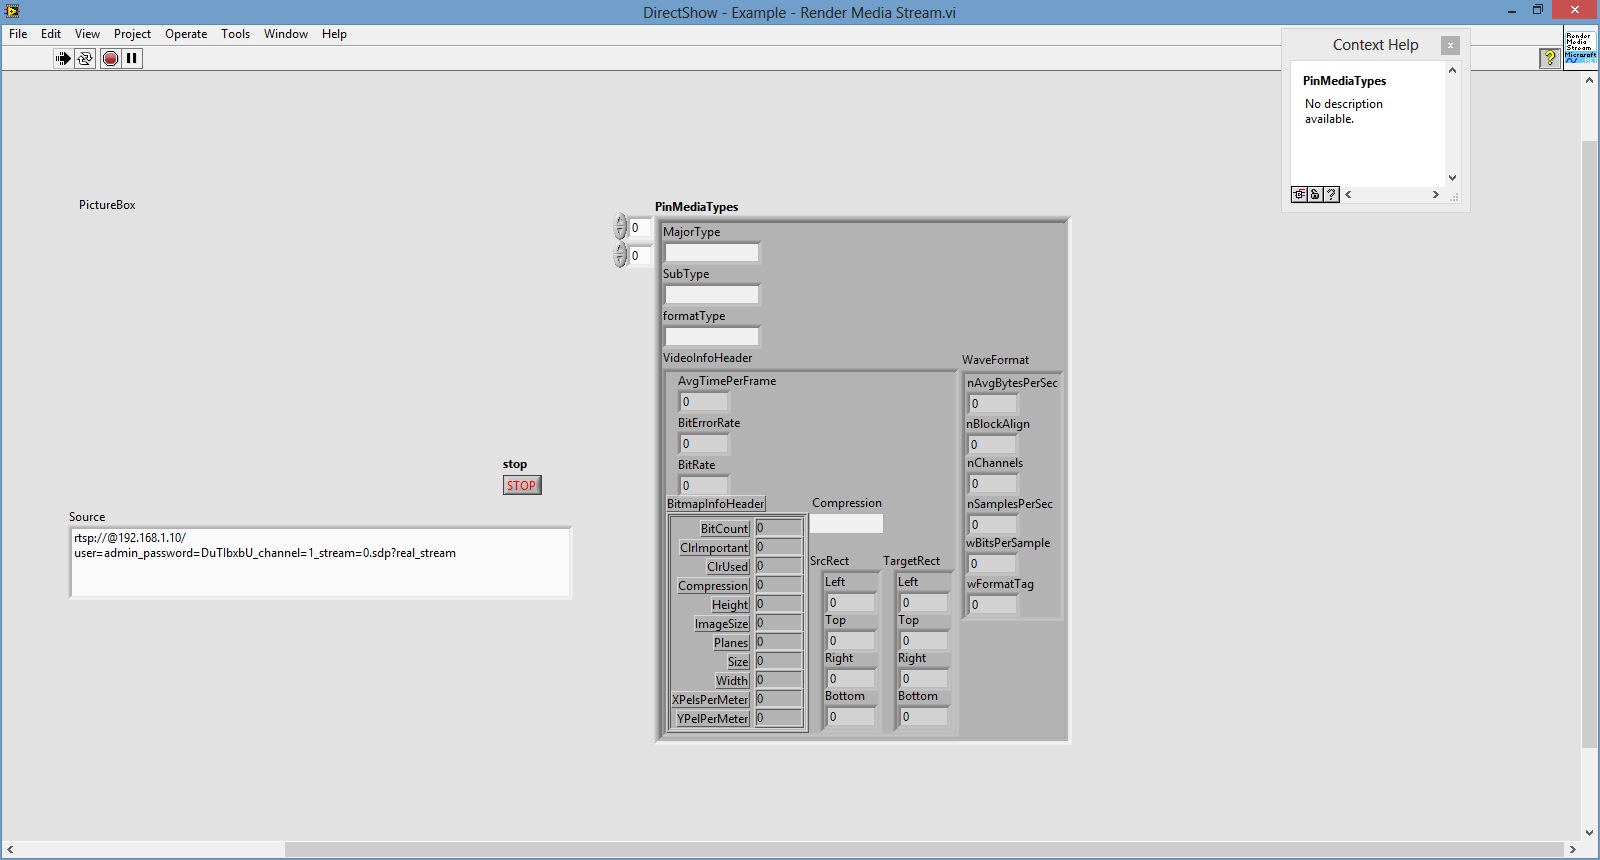Click the XPelsPerMeter value cell
The image size is (1600, 860).
click(x=778, y=699)
